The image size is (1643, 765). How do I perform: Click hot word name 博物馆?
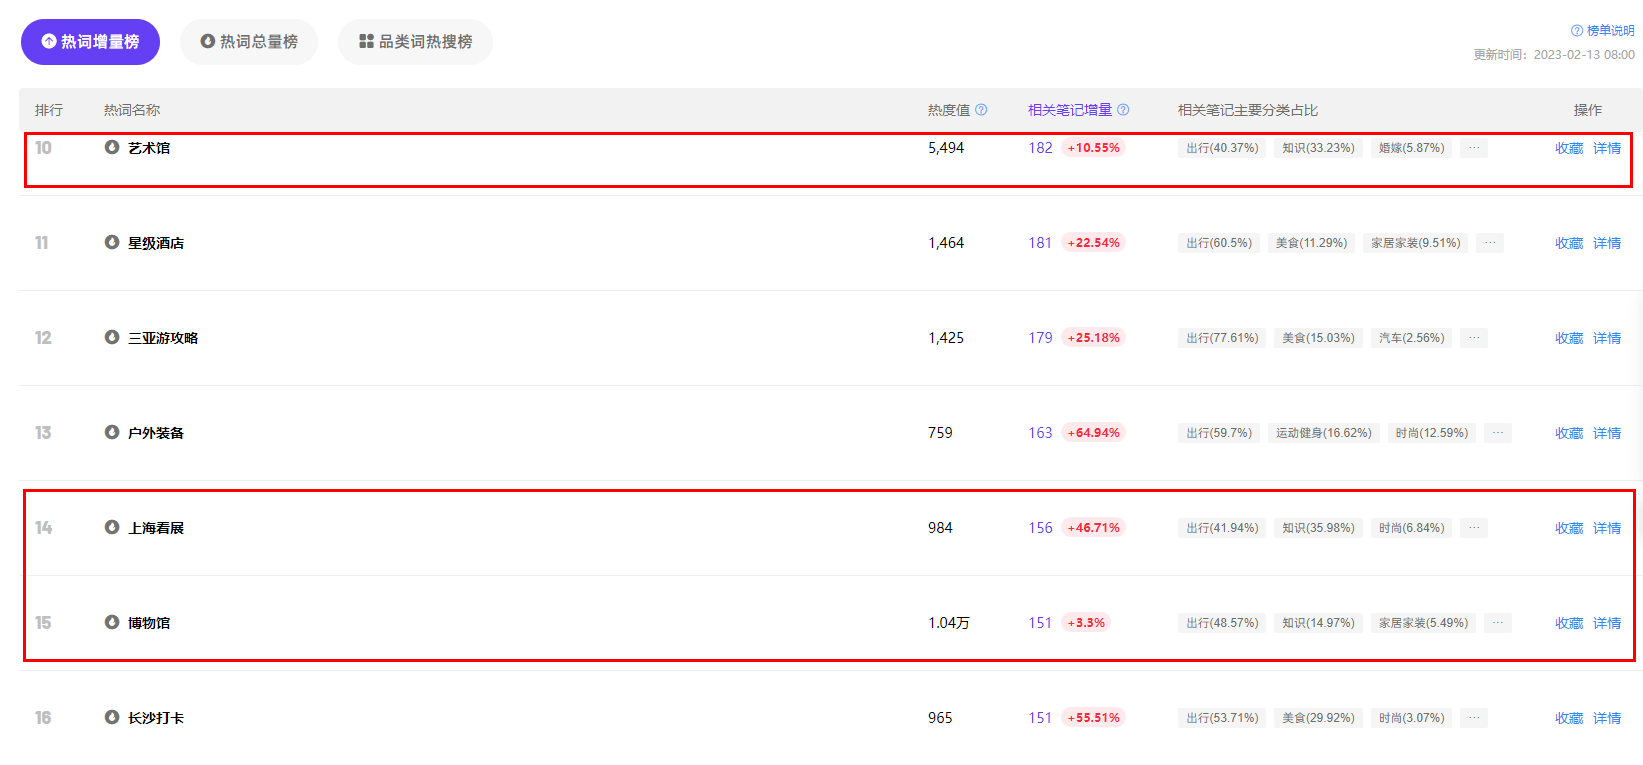(x=149, y=623)
